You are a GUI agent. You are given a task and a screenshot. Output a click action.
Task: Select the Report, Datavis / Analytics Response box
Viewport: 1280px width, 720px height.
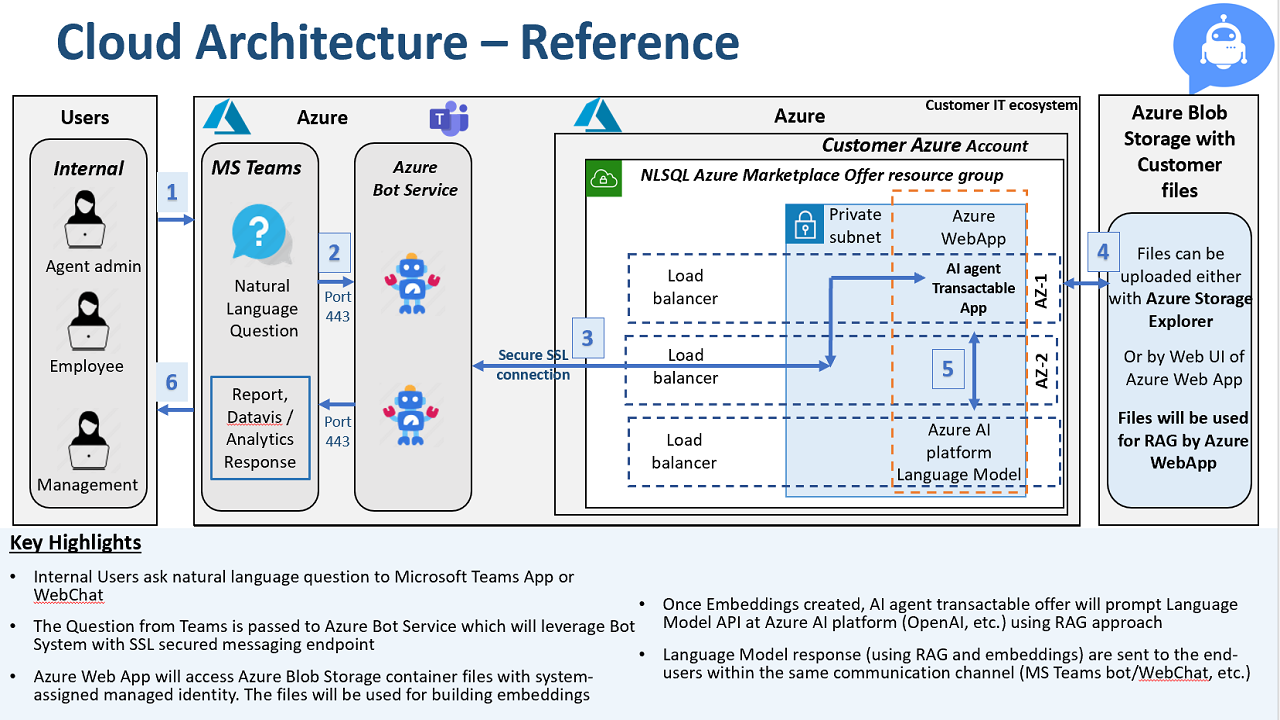260,428
